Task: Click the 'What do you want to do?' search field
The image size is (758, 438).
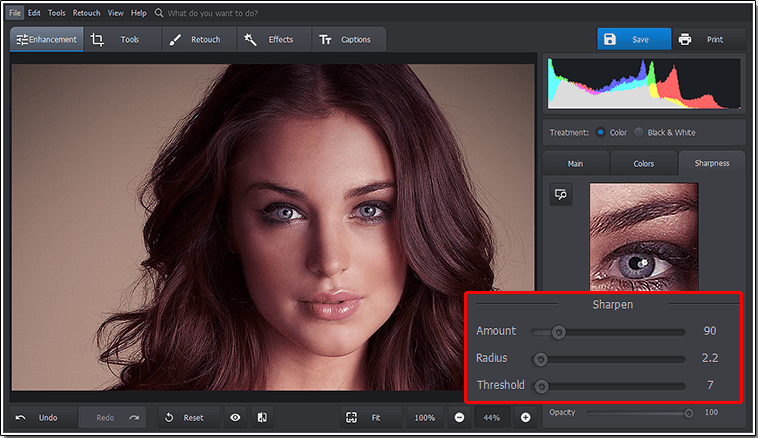Action: click(213, 13)
